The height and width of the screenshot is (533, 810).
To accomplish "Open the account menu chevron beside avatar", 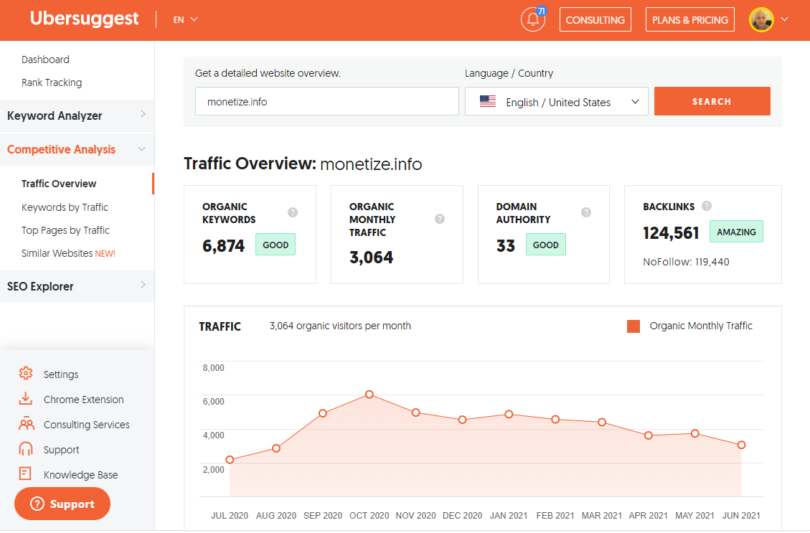I will pos(784,20).
